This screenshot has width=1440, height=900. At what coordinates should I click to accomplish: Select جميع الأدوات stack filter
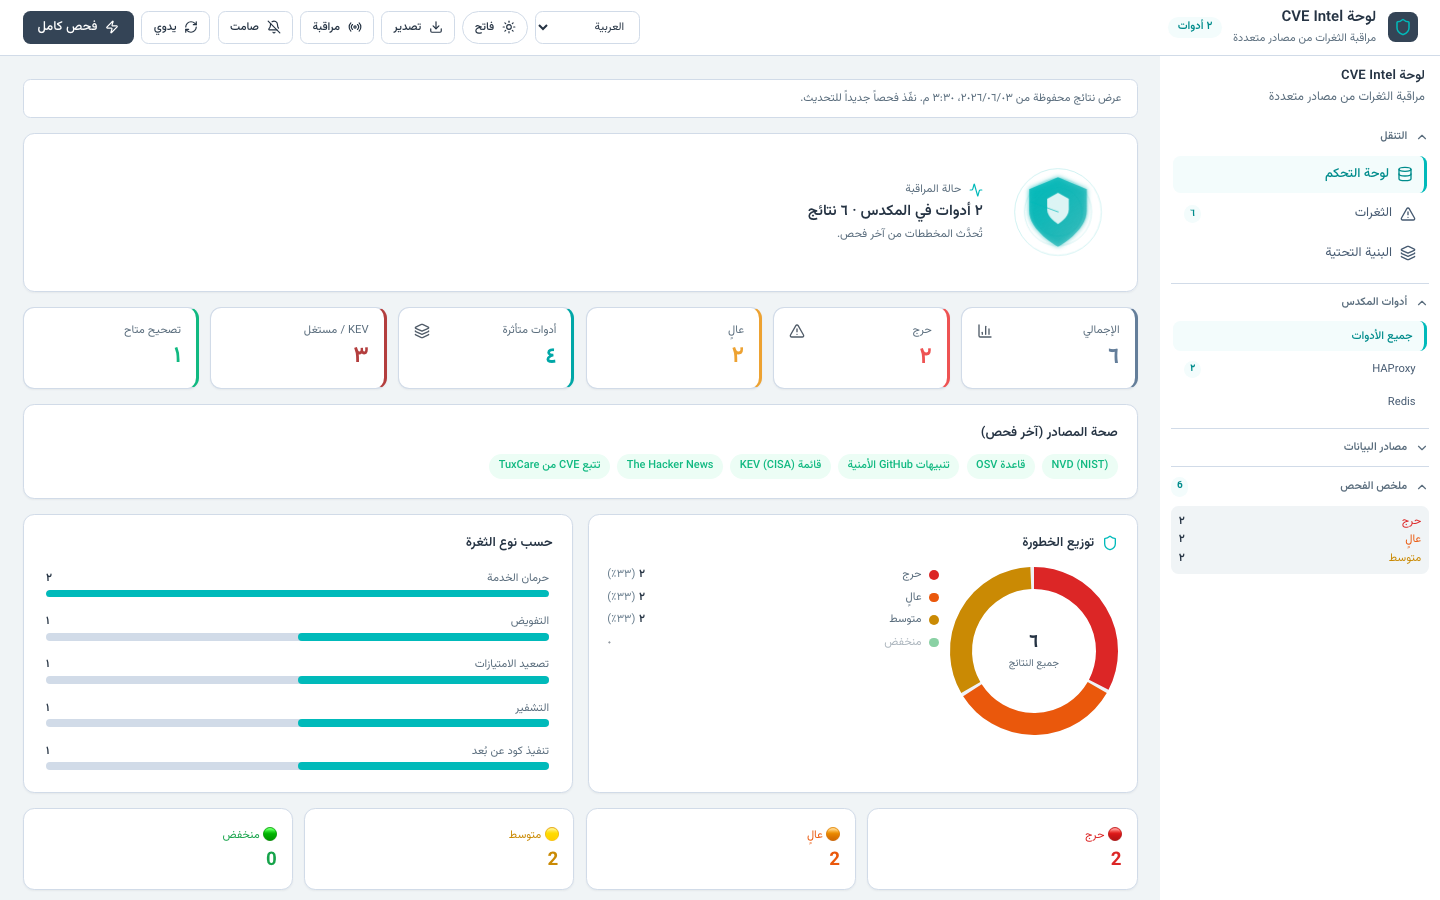[1299, 336]
